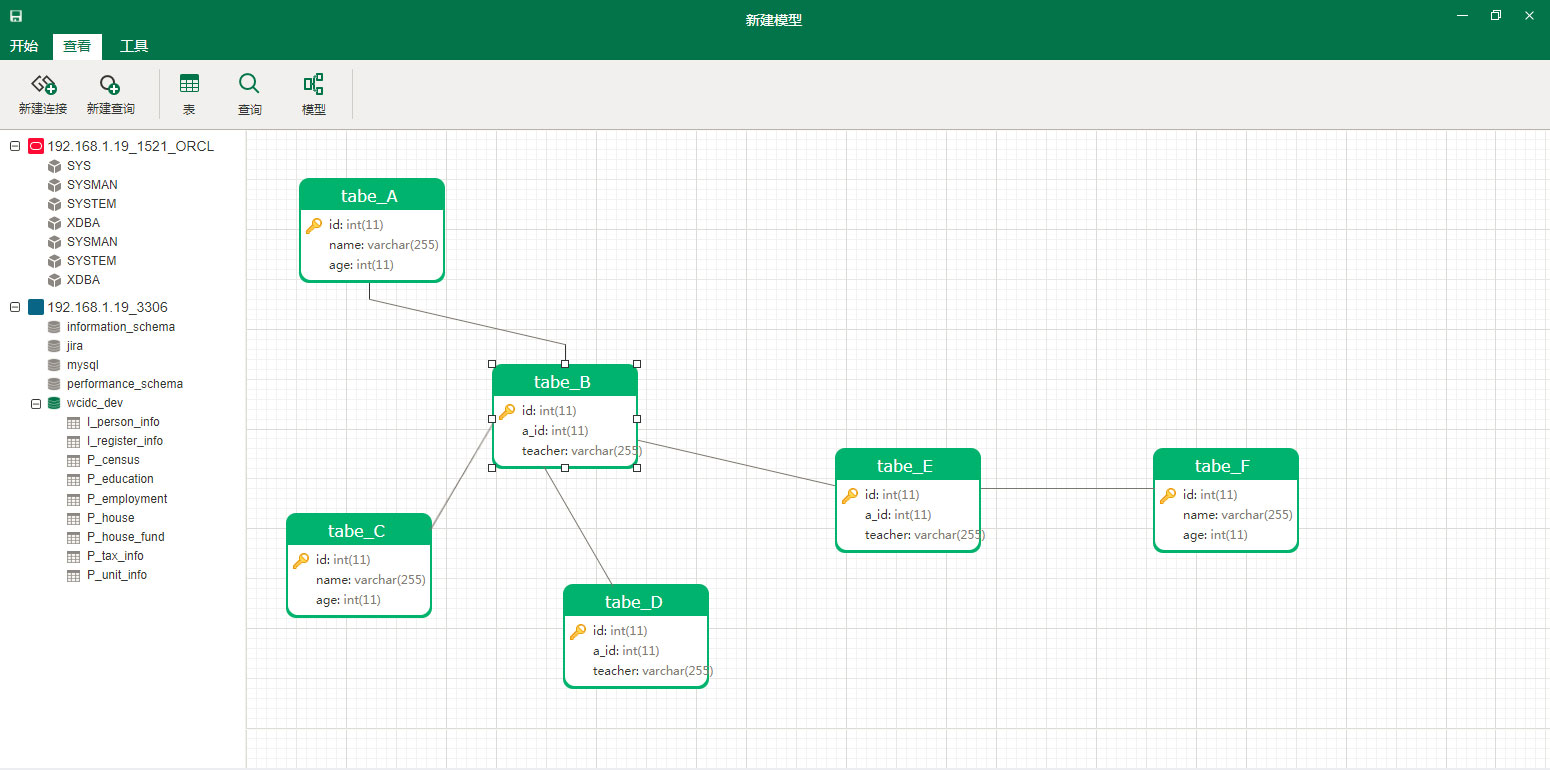
Task: Click top-middle resize handle of tabe_B
Action: (565, 364)
